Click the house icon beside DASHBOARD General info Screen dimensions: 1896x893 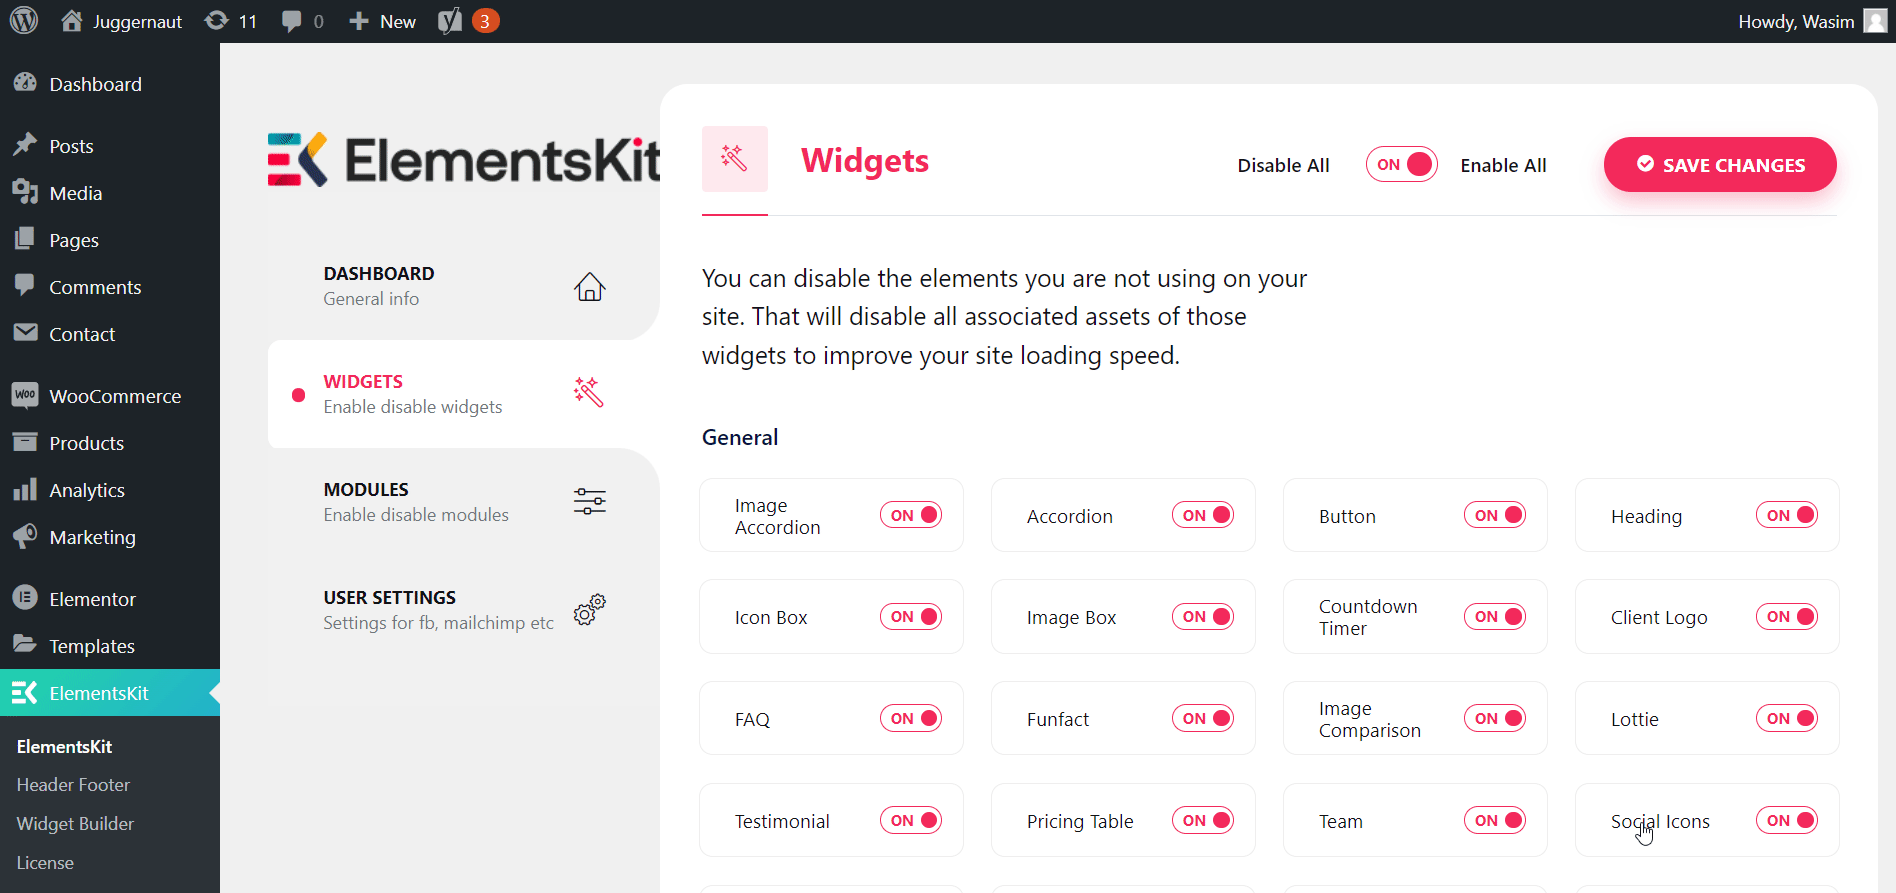590,287
